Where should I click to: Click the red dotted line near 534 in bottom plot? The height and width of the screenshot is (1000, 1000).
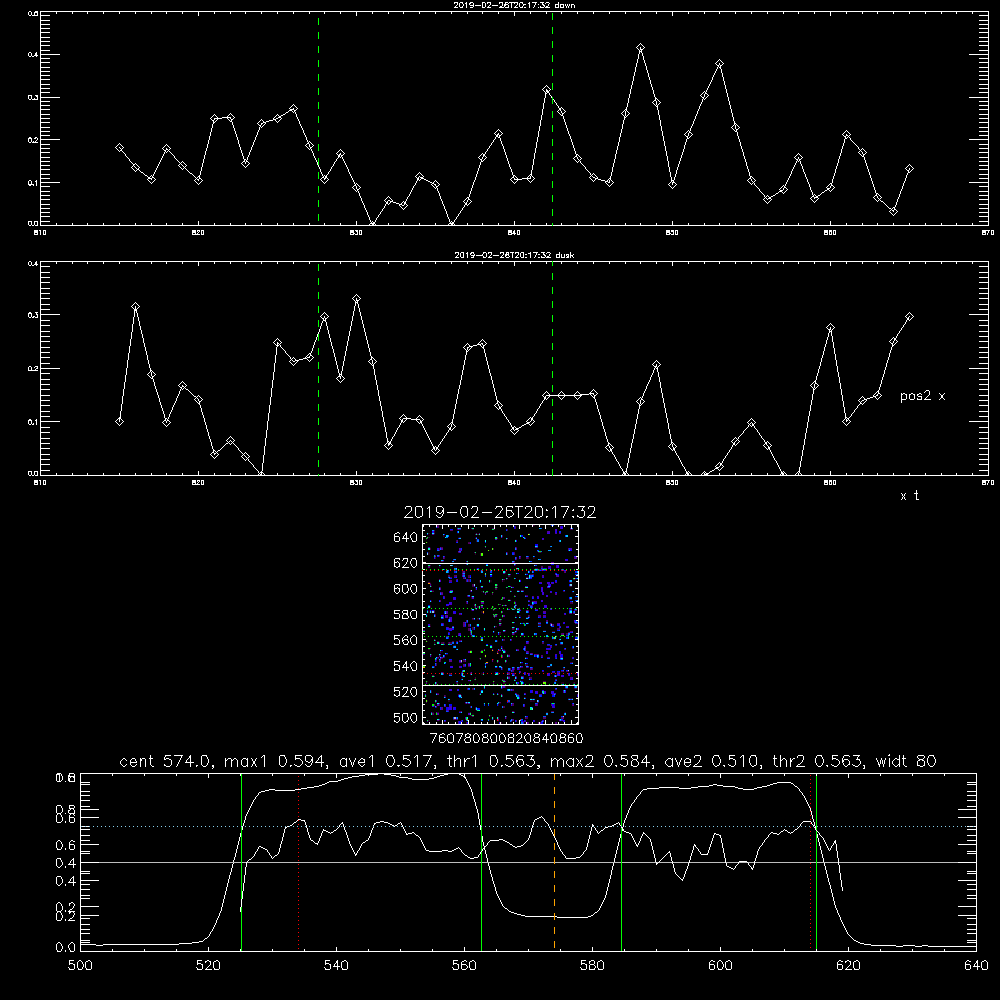point(298,862)
